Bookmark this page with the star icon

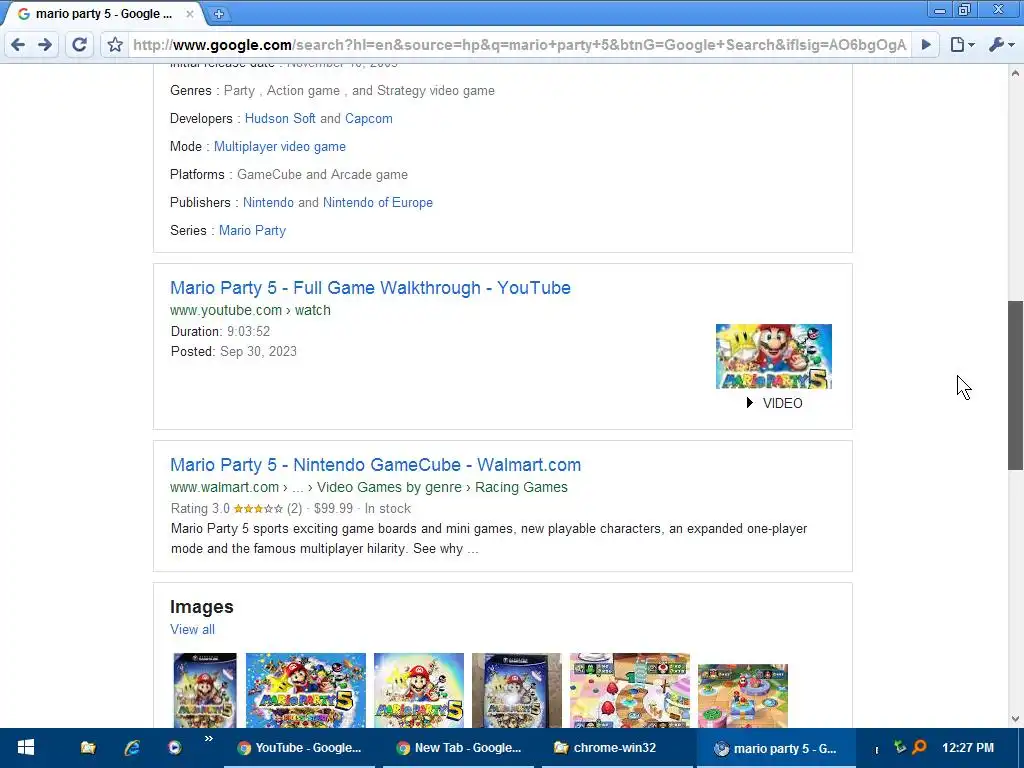(116, 44)
